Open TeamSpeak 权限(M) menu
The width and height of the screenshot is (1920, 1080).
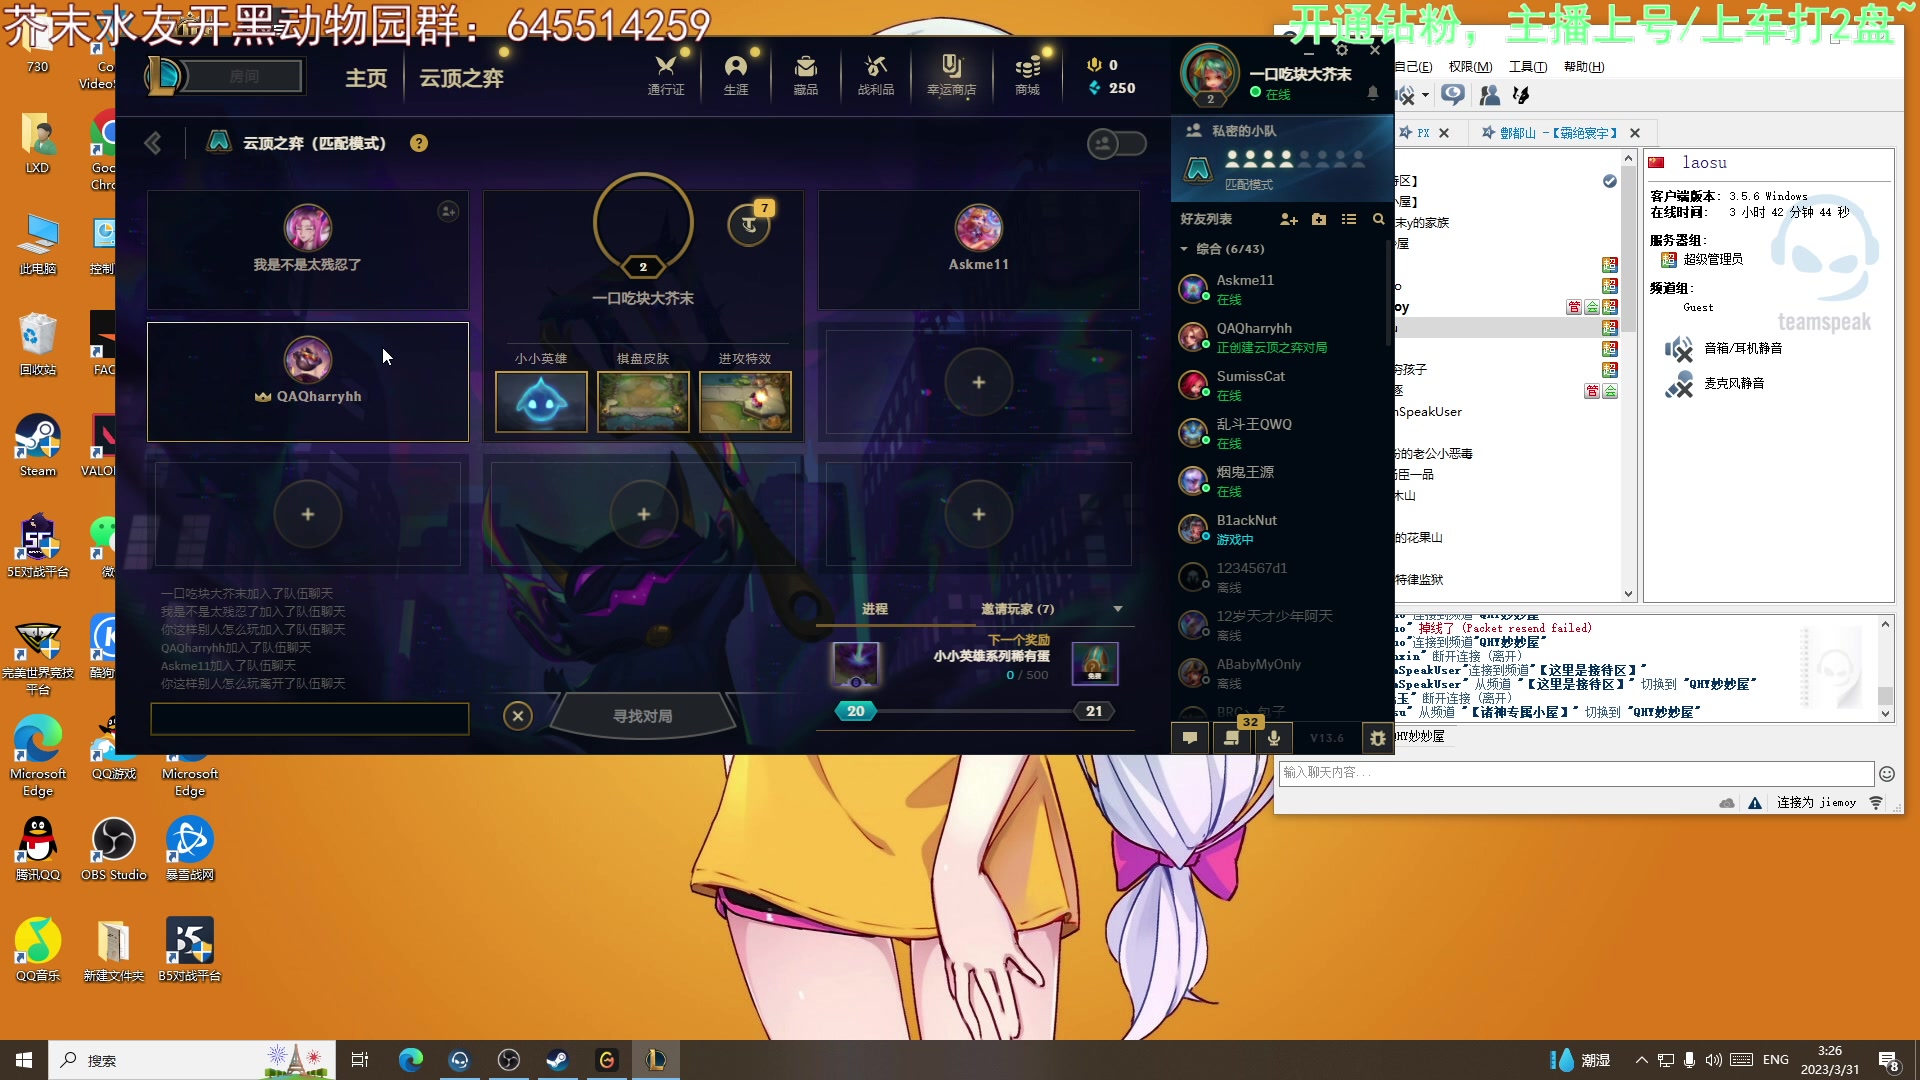(x=1470, y=67)
